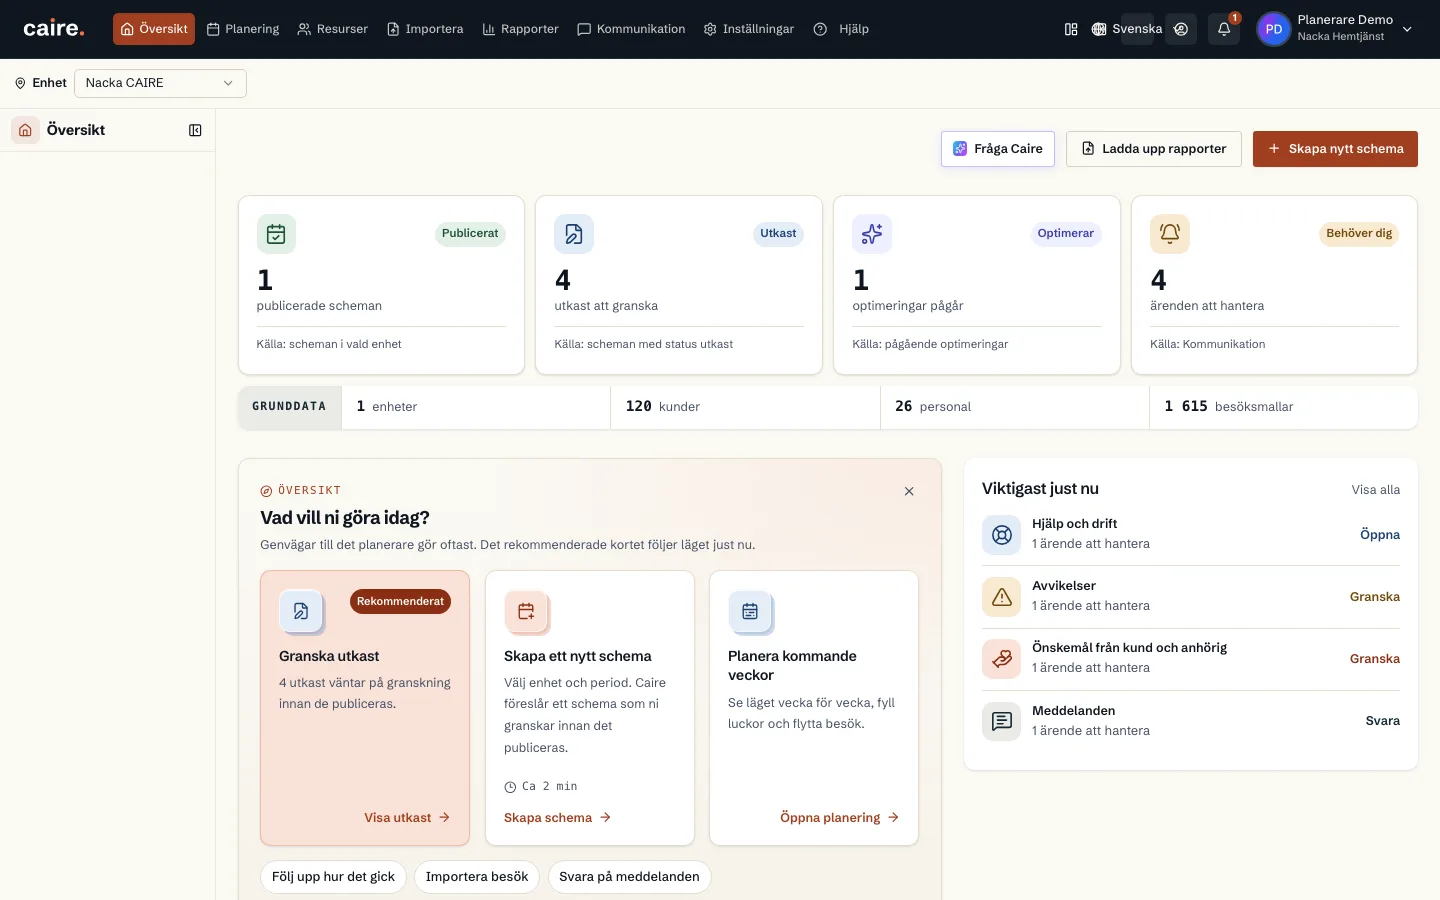The image size is (1440, 900).
Task: Close the Vad vill ni göra idag panel
Action: [x=909, y=491]
